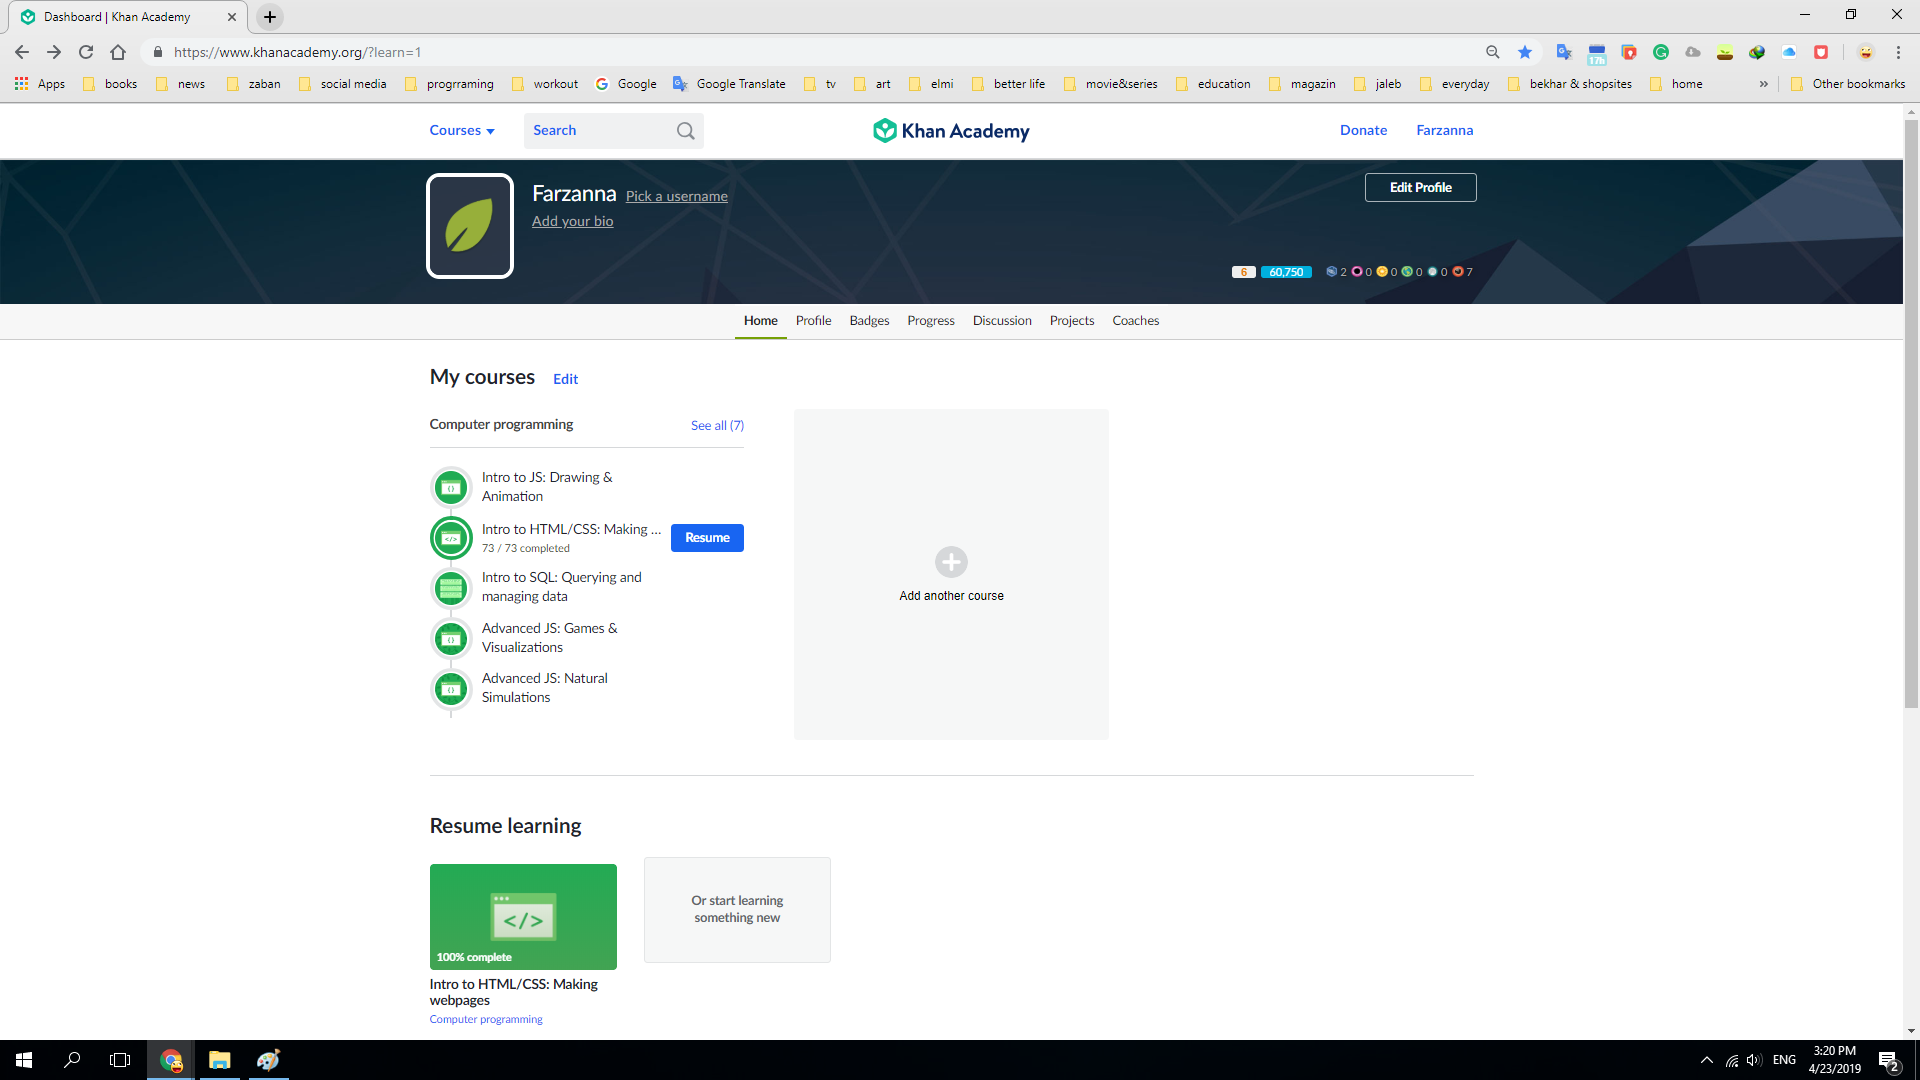Switch to the Discussion tab
The width and height of the screenshot is (1920, 1080).
[x=1002, y=321]
